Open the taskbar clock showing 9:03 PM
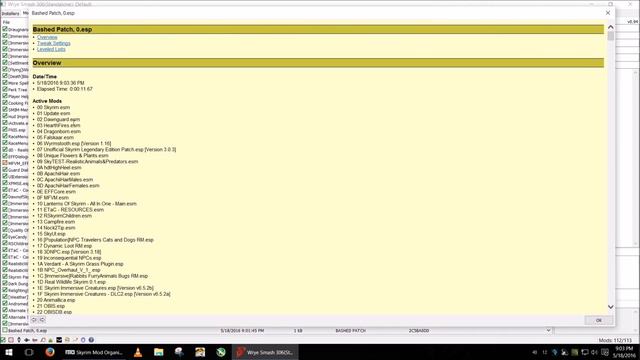This screenshot has width=640, height=360. coord(624,352)
